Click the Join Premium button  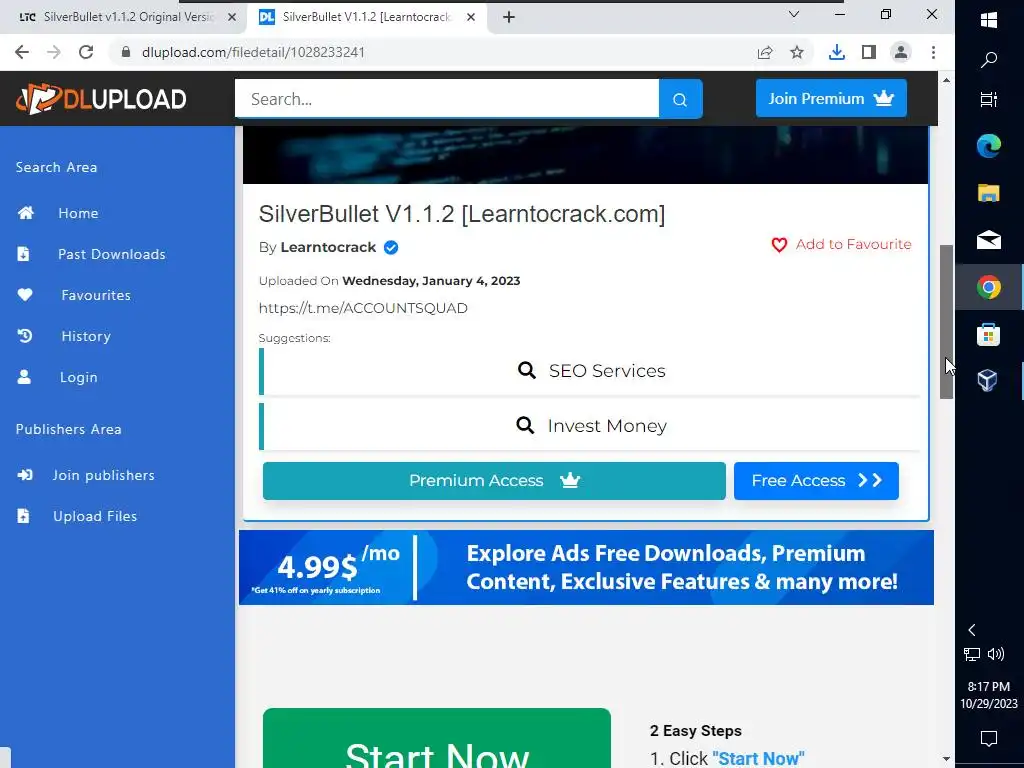coord(831,99)
